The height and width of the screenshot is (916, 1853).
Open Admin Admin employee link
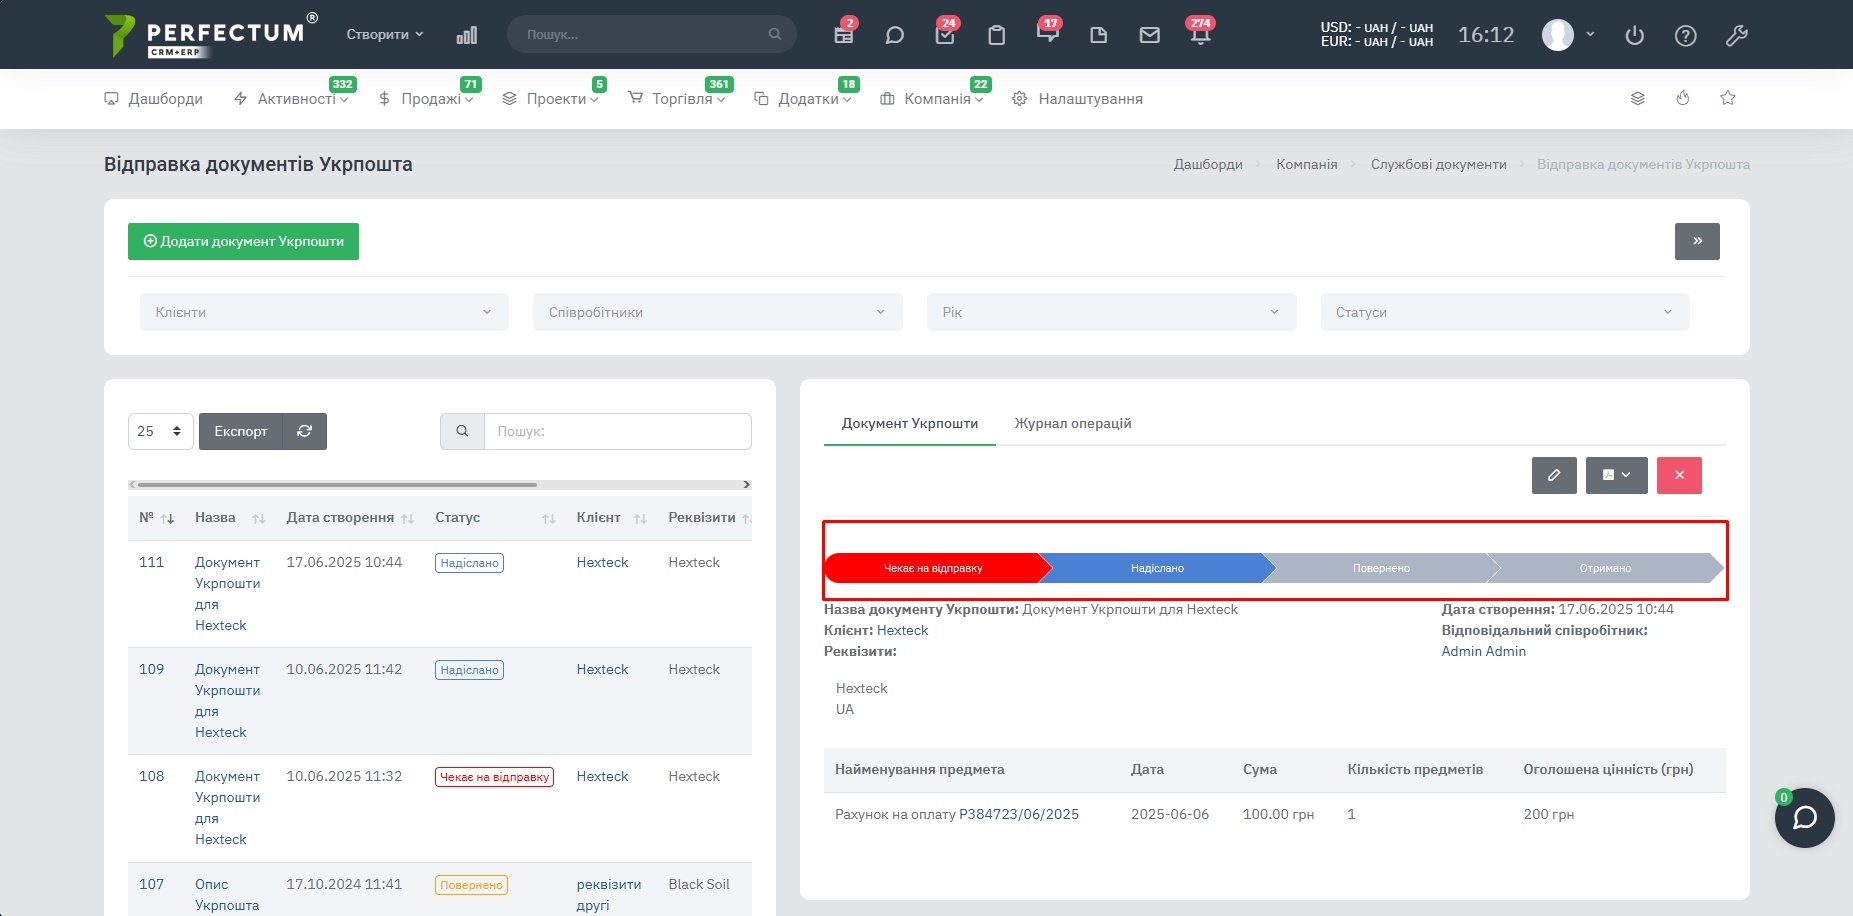coord(1483,651)
